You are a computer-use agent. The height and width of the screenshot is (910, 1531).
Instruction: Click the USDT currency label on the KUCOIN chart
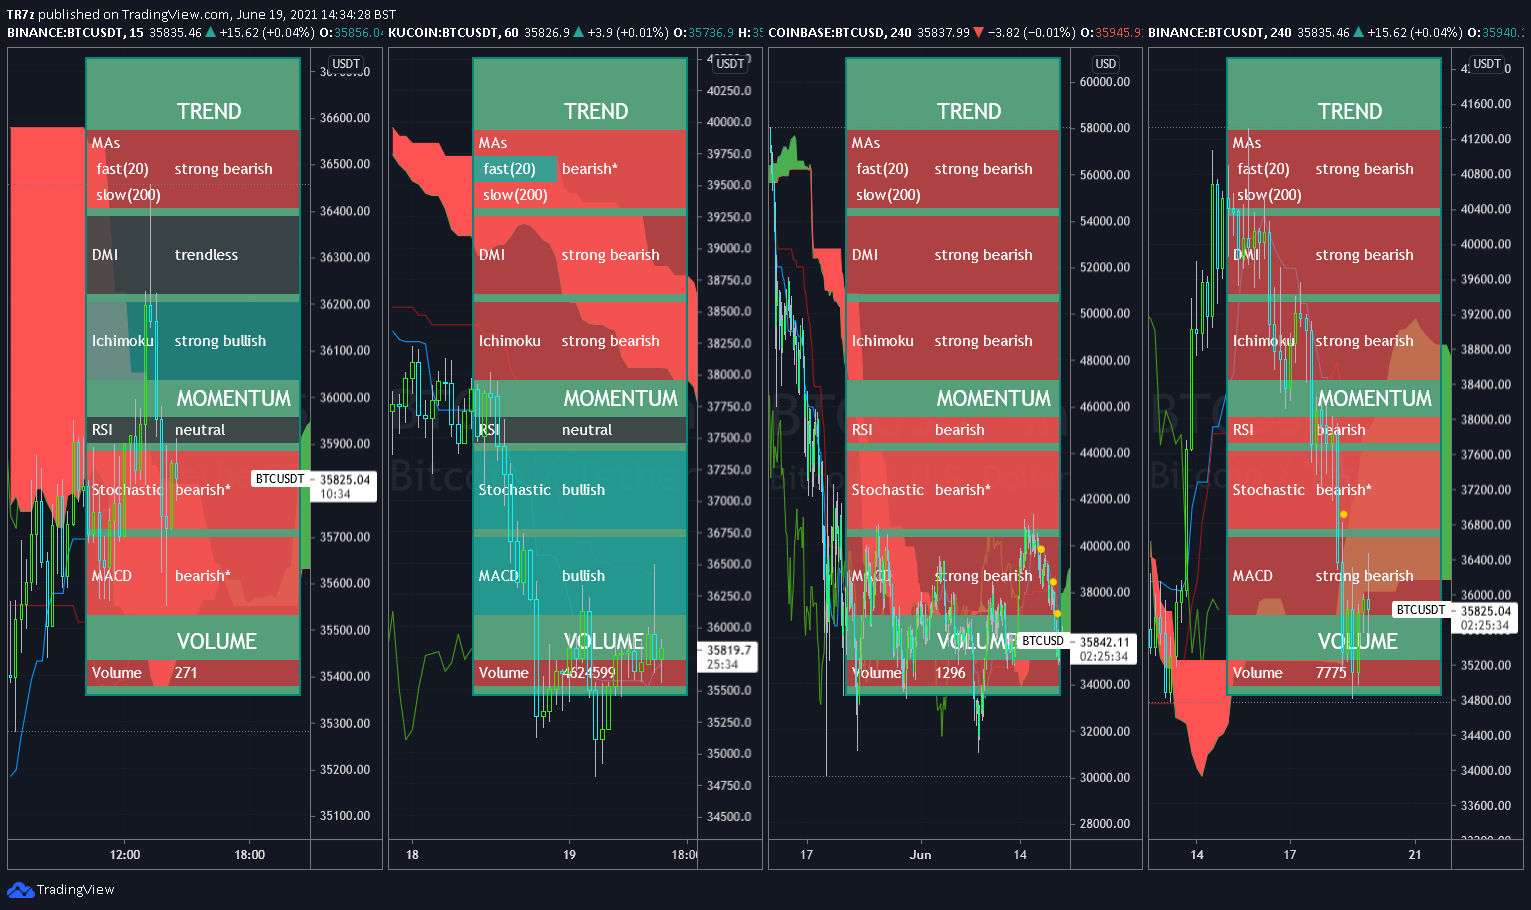pos(730,64)
